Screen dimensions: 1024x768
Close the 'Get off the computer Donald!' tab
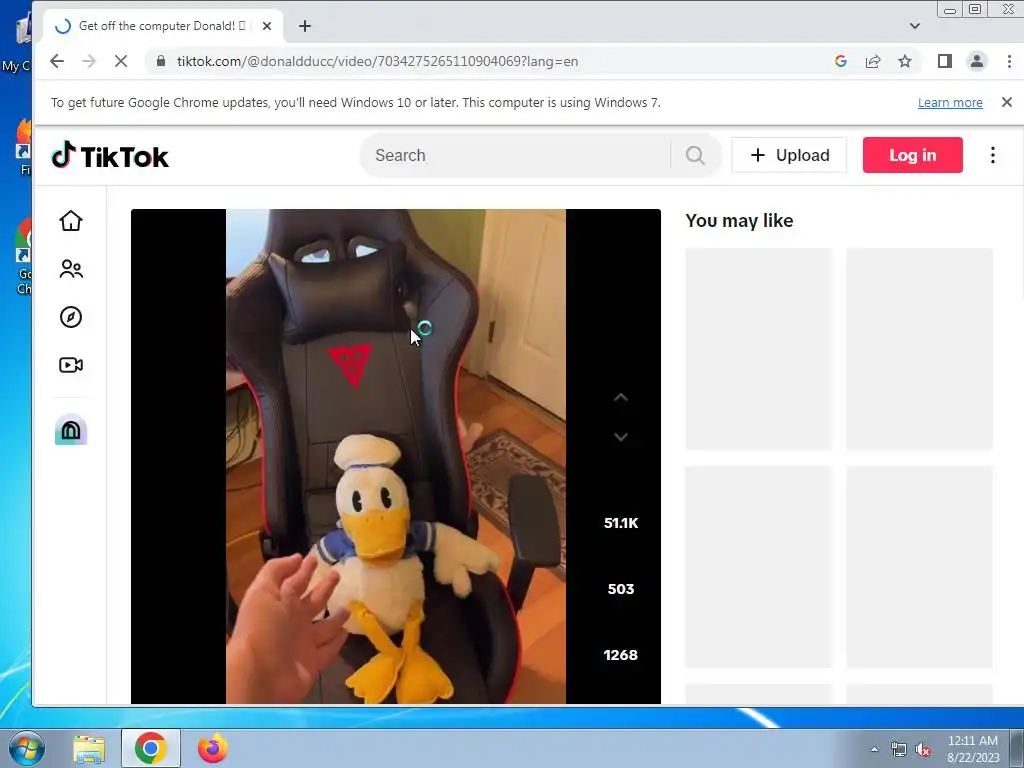[266, 26]
